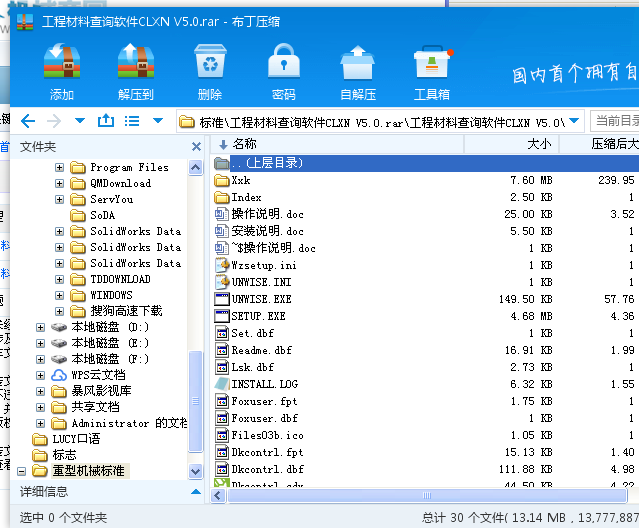Select 本地磁盘 (F:) drive
The width and height of the screenshot is (639, 528).
[x=100, y=359]
